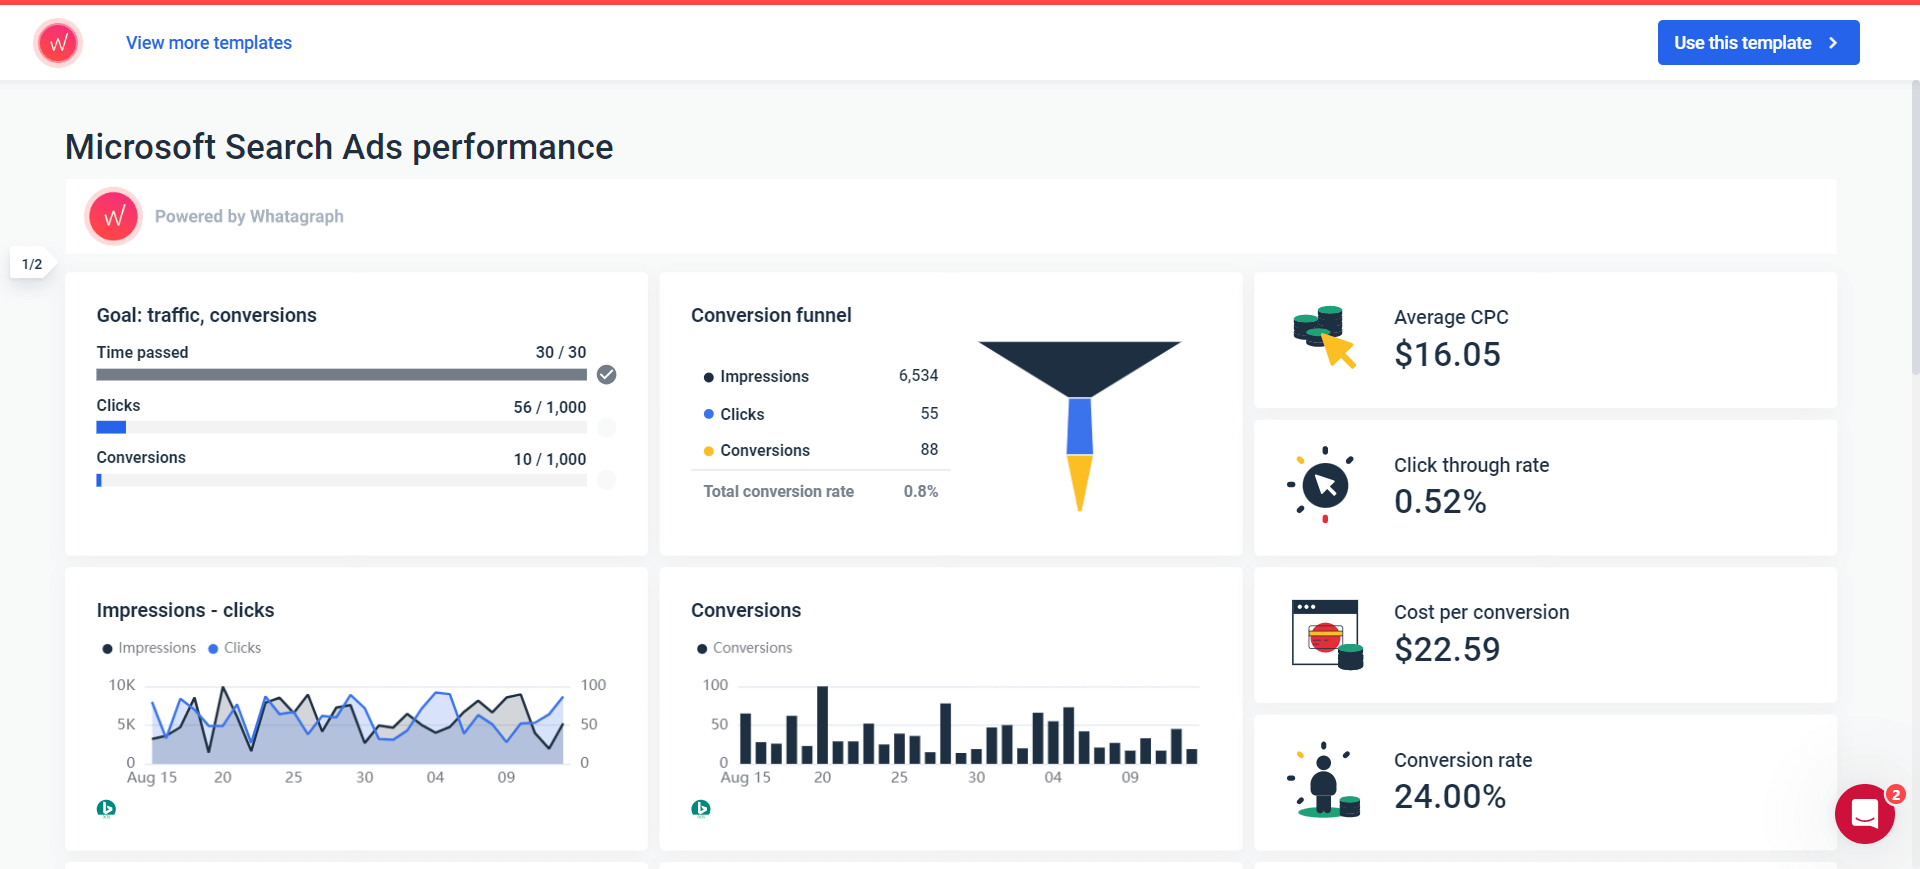Open the chat widget with 2 notifications

[x=1865, y=814]
